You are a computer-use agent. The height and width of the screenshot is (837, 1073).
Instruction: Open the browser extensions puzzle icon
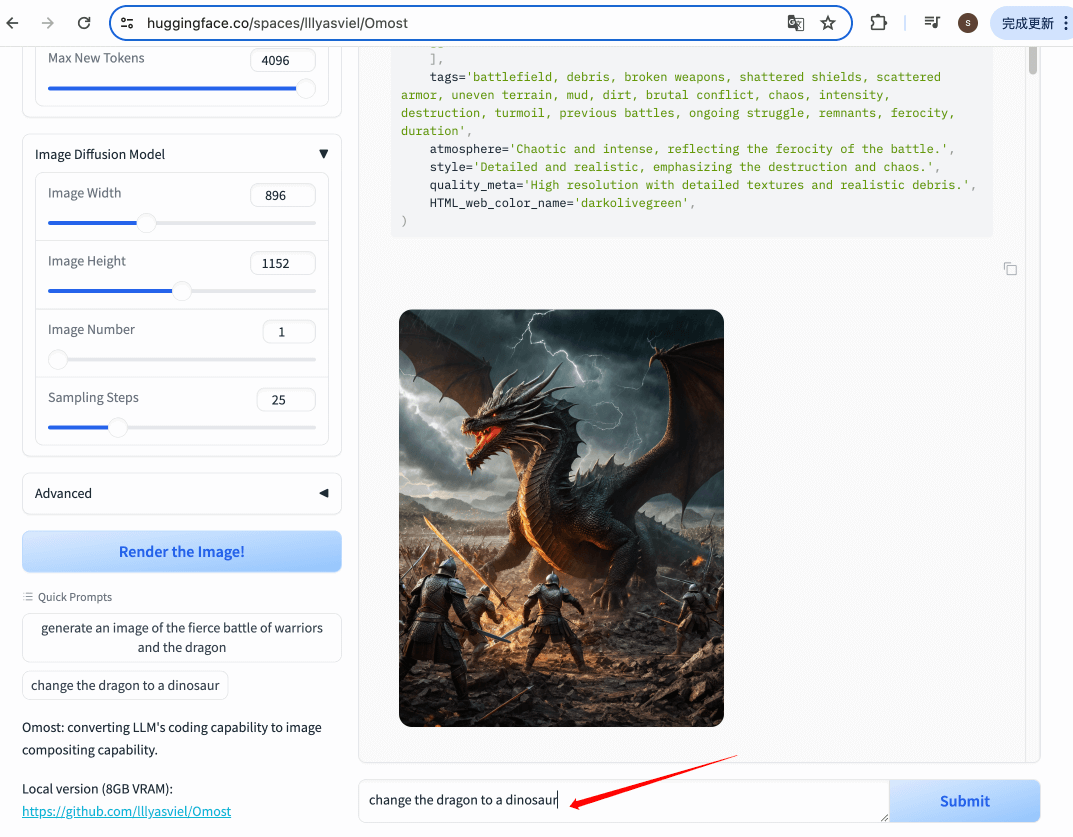coord(878,23)
